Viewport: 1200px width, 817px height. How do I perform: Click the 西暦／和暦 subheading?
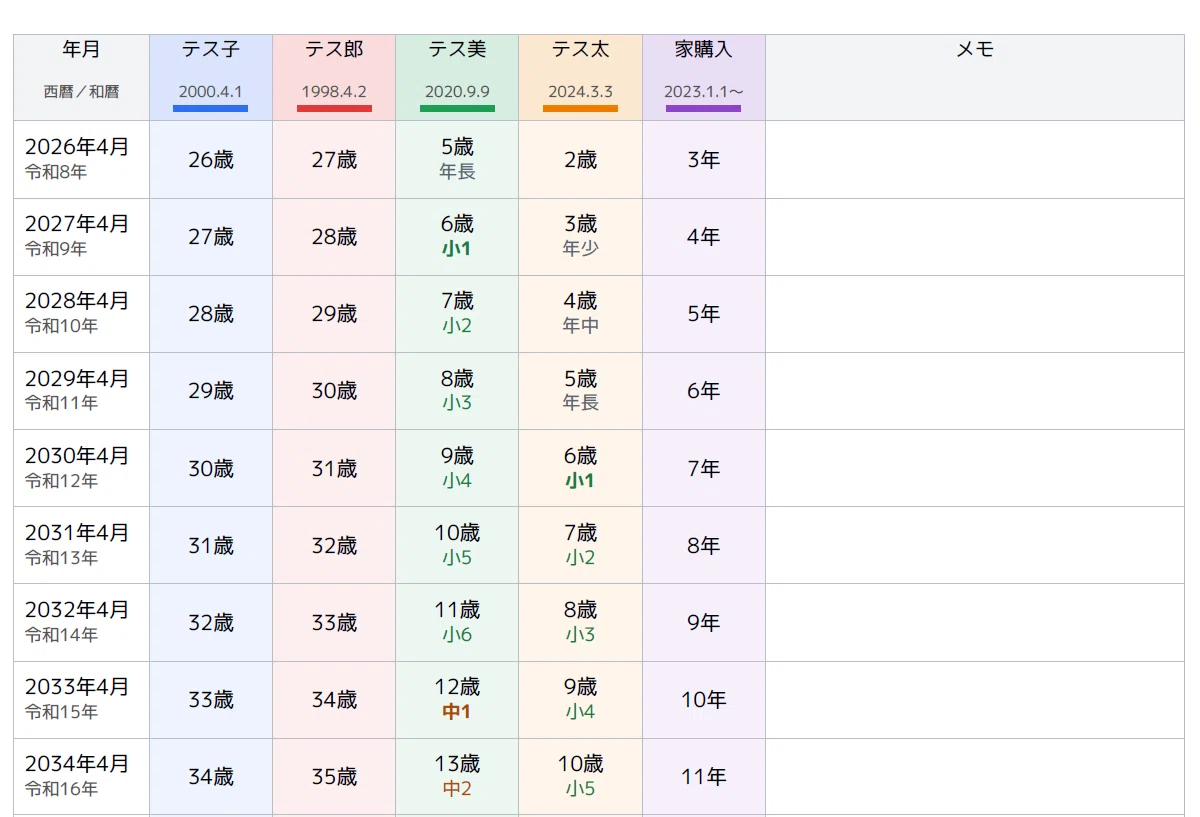(x=81, y=91)
